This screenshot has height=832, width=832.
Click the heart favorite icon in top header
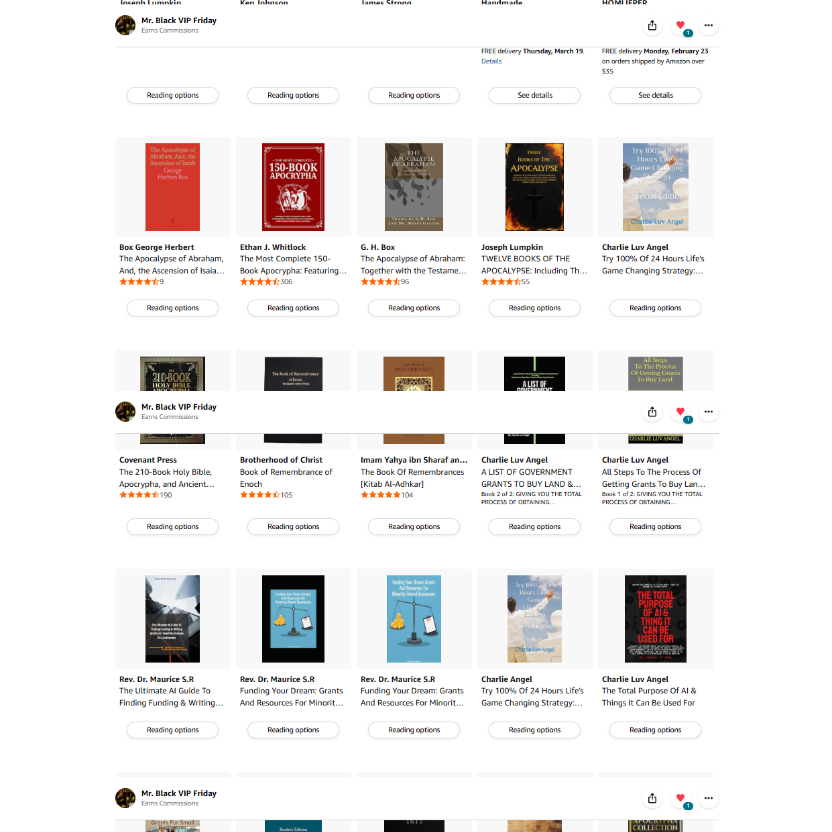pos(680,25)
